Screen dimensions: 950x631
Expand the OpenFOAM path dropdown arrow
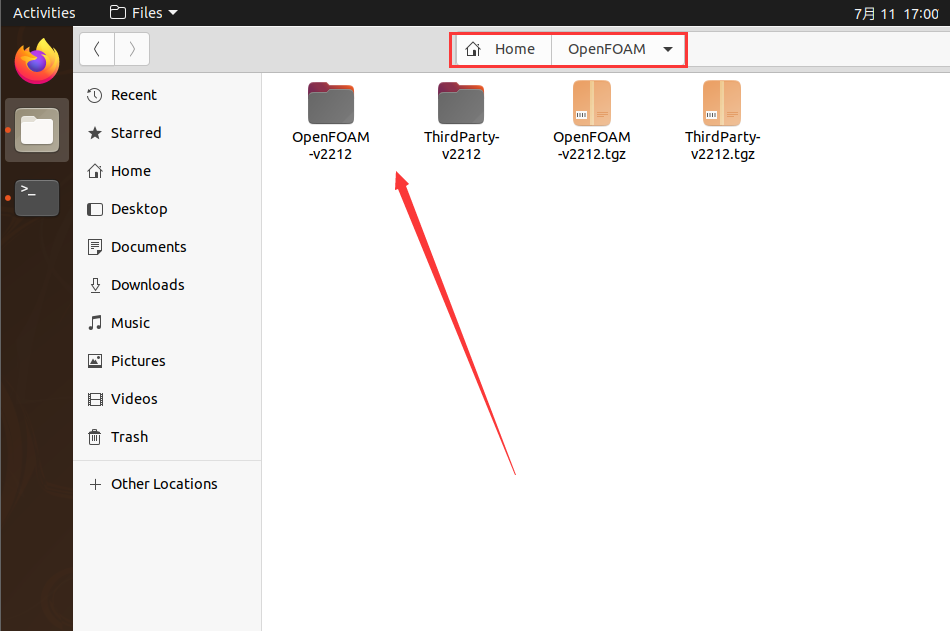pos(667,49)
